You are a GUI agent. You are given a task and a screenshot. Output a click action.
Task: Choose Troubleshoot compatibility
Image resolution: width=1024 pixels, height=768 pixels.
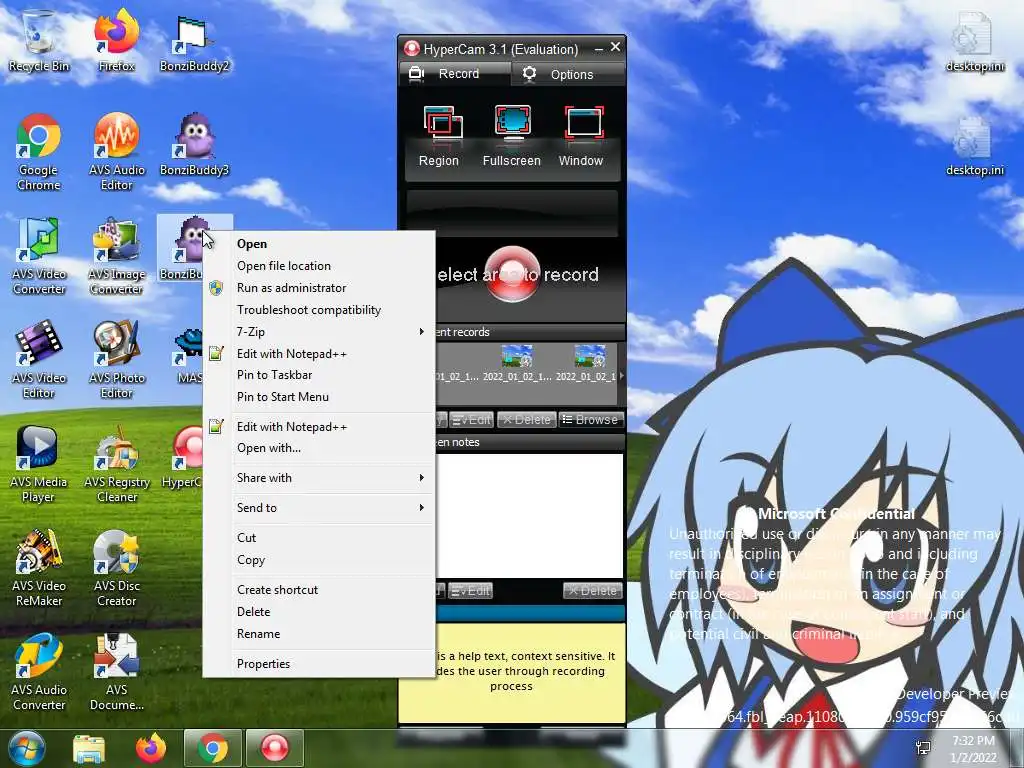click(319, 310)
